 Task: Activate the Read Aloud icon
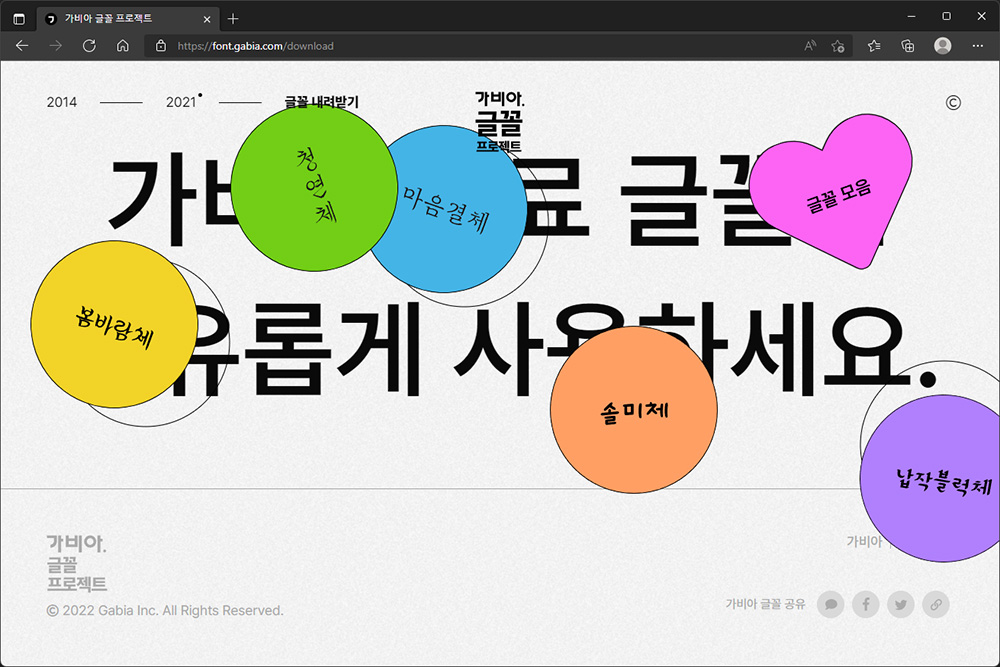tap(810, 46)
